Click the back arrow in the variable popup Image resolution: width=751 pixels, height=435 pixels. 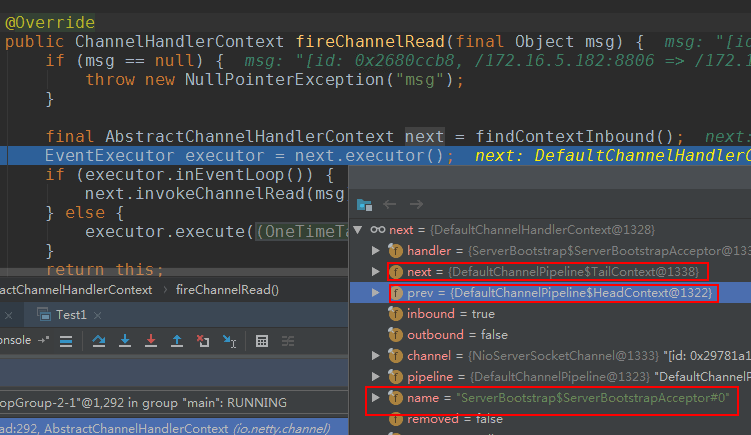point(390,205)
